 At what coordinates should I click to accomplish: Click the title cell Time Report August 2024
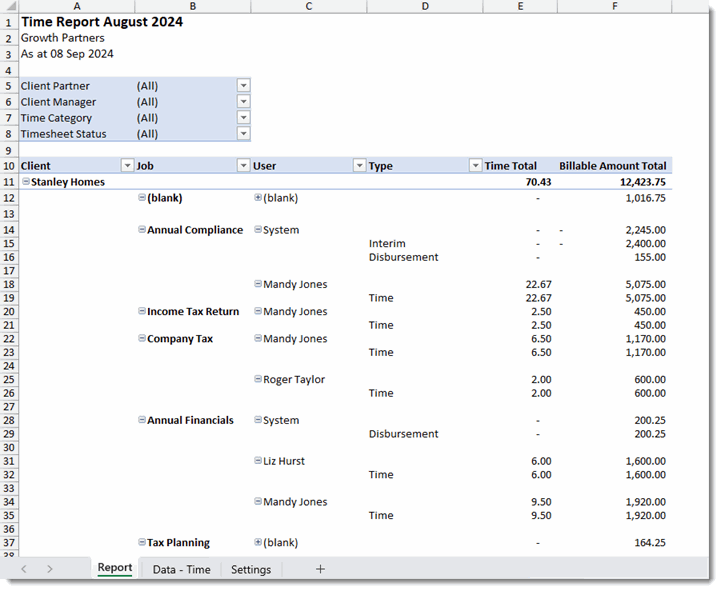(x=102, y=22)
